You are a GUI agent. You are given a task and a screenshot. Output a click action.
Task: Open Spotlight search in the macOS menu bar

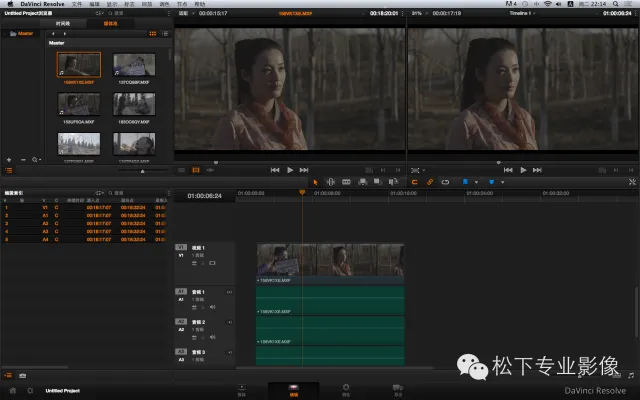click(616, 4)
